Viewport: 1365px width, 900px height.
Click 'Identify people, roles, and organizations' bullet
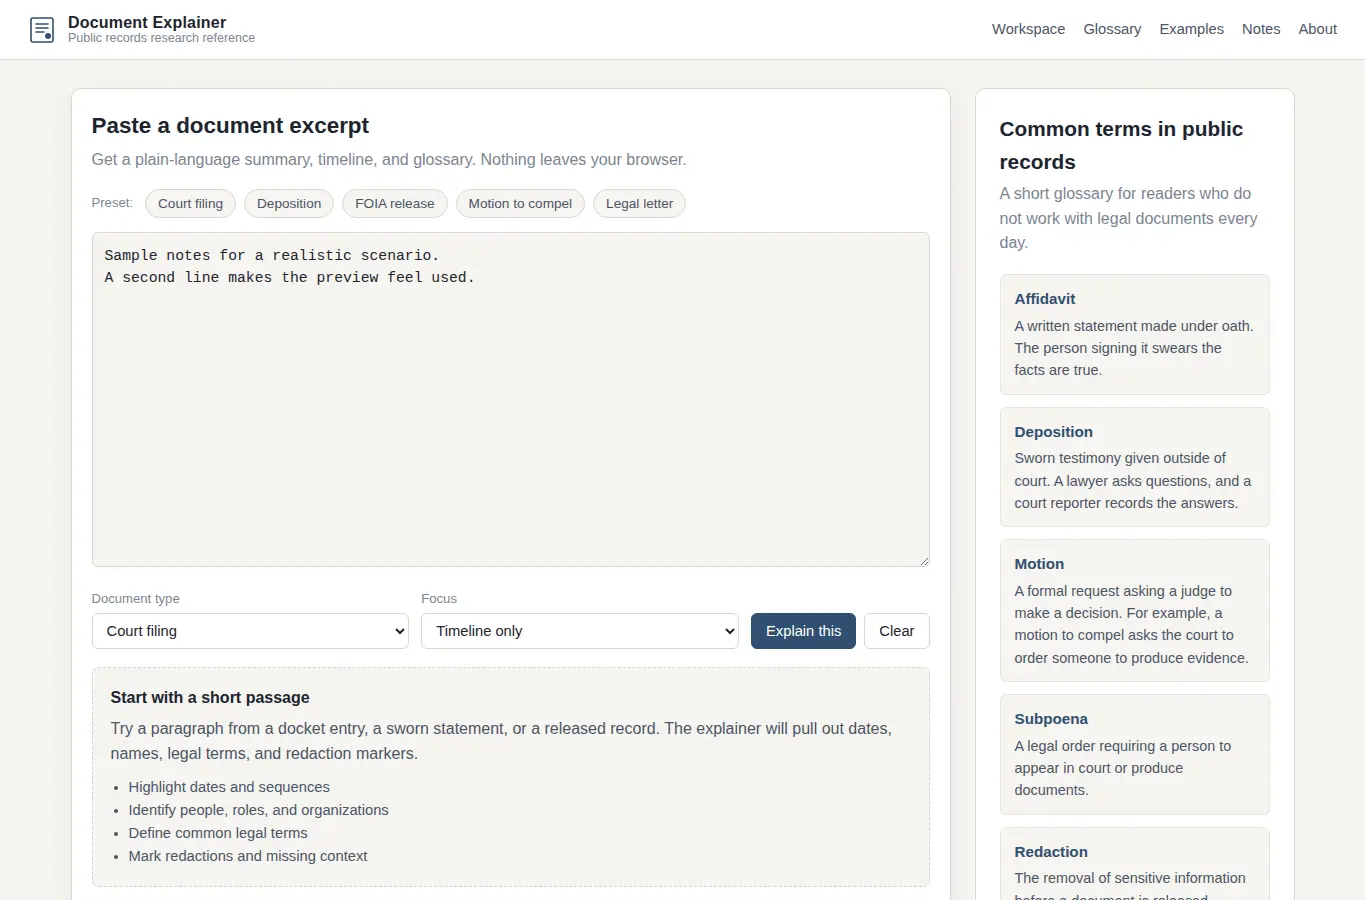tap(258, 810)
